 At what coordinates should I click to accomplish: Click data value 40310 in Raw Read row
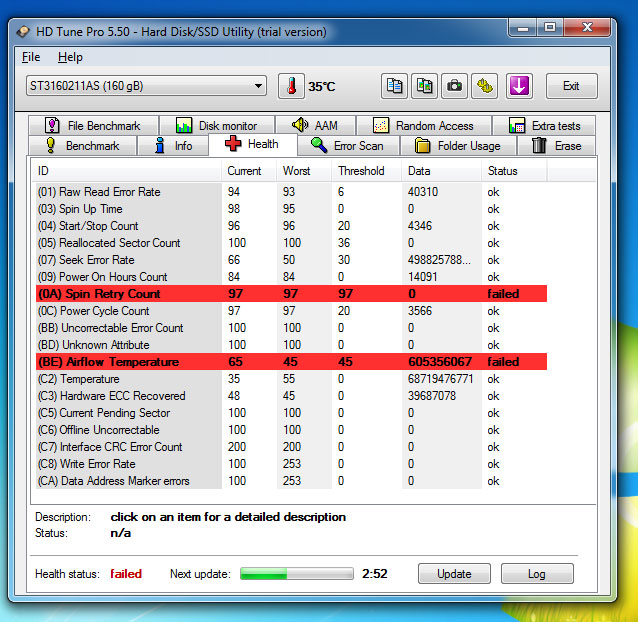click(x=423, y=192)
